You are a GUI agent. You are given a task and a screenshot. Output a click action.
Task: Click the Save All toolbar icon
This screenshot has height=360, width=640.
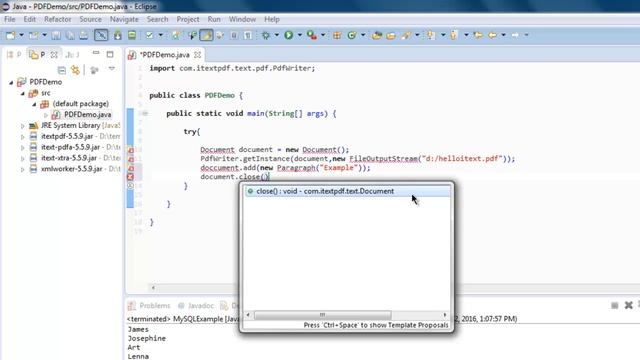tap(70, 36)
